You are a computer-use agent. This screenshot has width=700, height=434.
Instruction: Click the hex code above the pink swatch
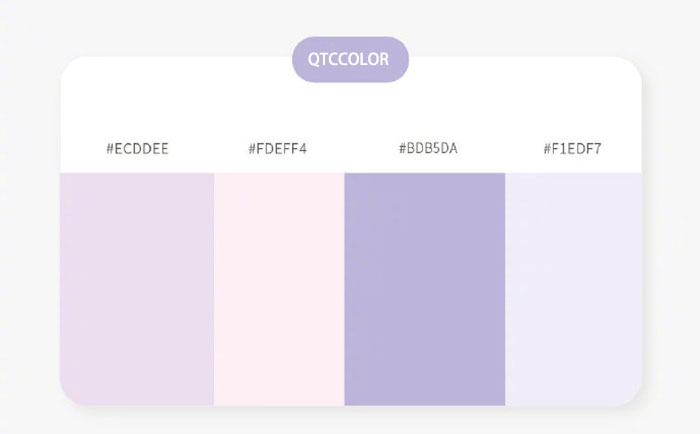pyautogui.click(x=278, y=149)
